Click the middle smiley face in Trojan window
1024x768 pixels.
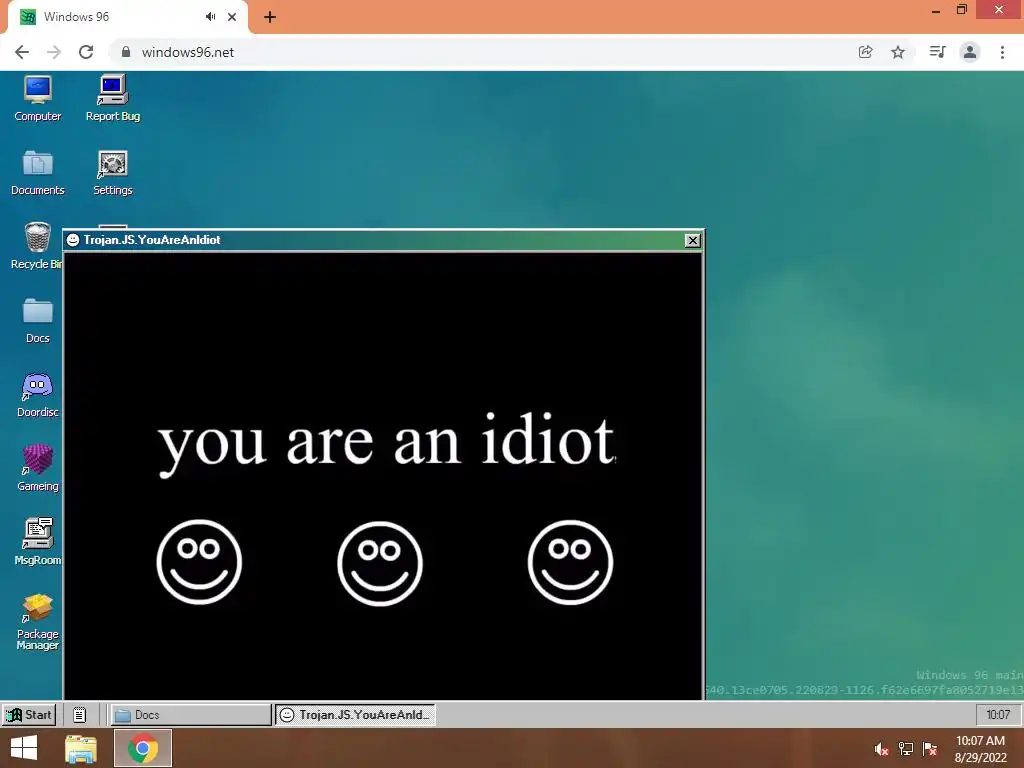tap(380, 563)
